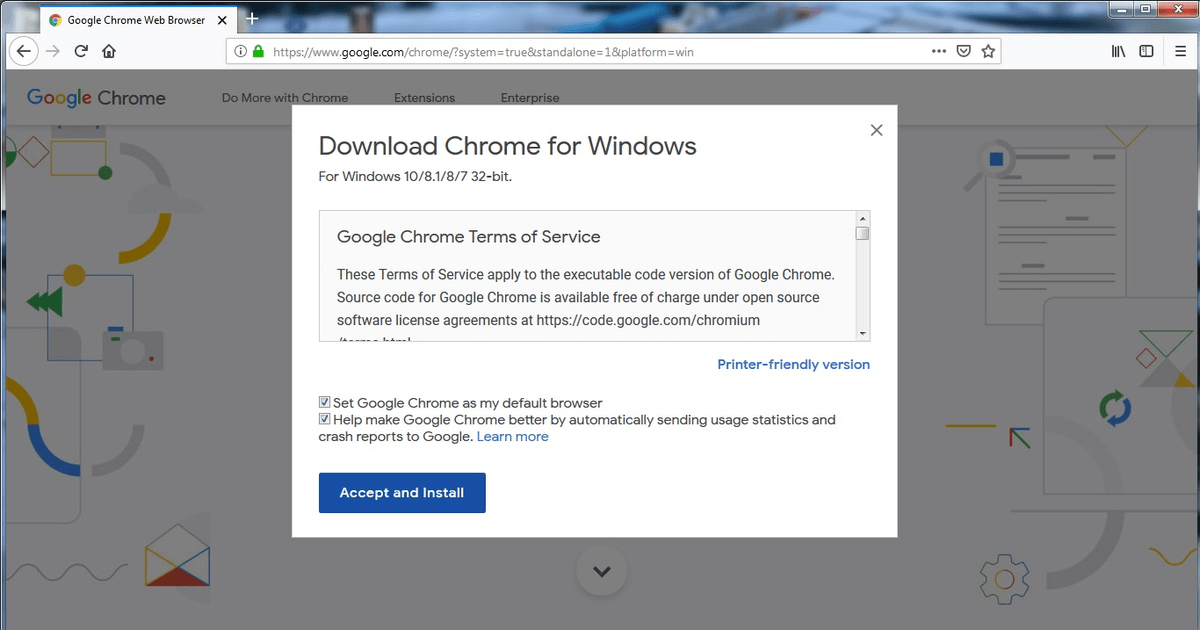
Task: Reload the current page
Action: pos(80,51)
